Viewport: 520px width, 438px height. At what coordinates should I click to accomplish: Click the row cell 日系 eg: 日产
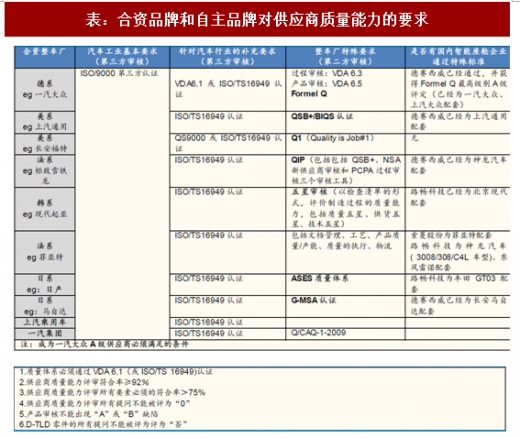[x=45, y=284]
